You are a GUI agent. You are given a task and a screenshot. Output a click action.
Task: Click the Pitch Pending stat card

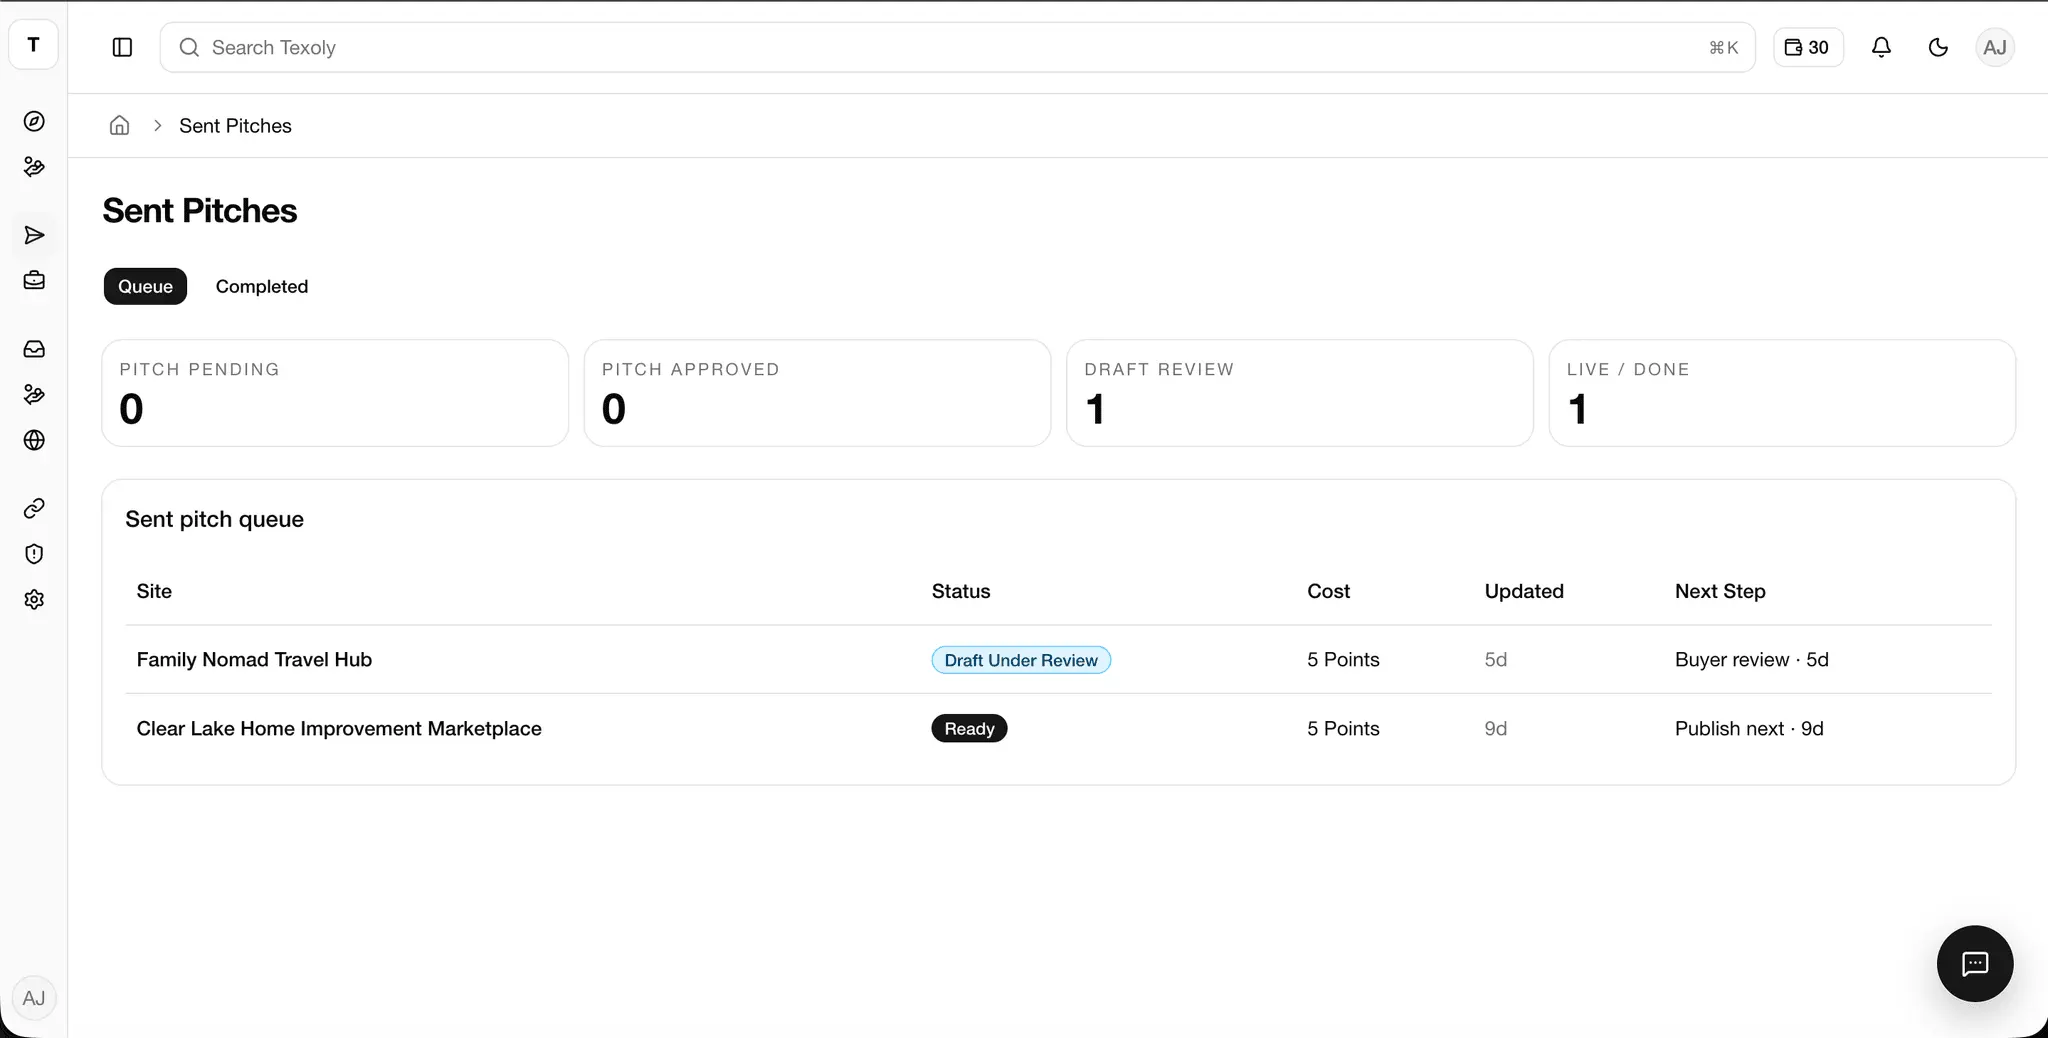pyautogui.click(x=335, y=393)
